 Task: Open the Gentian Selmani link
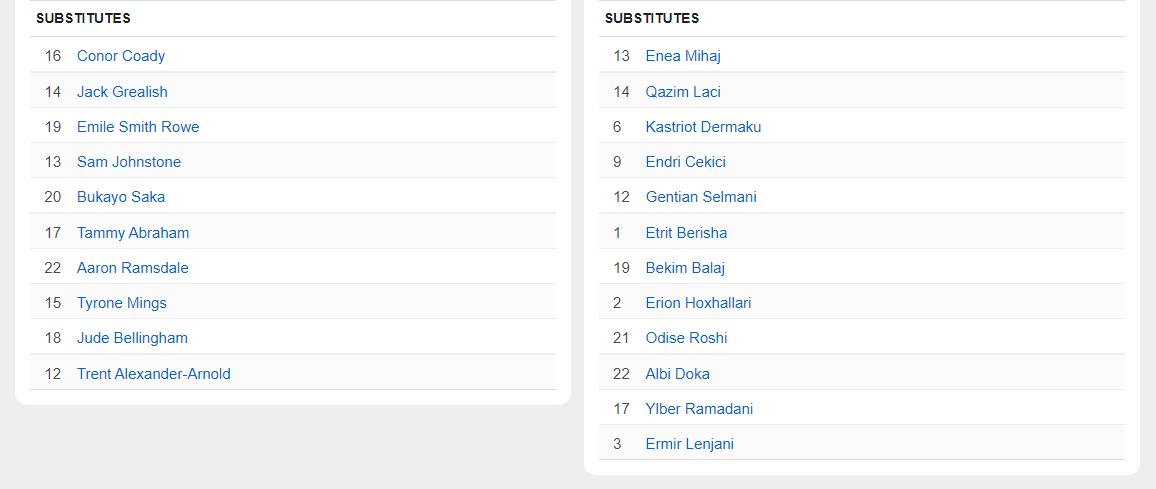tap(701, 197)
